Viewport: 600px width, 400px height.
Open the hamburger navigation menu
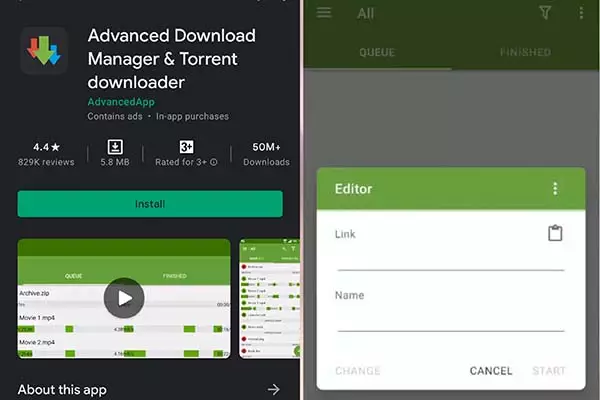click(324, 13)
